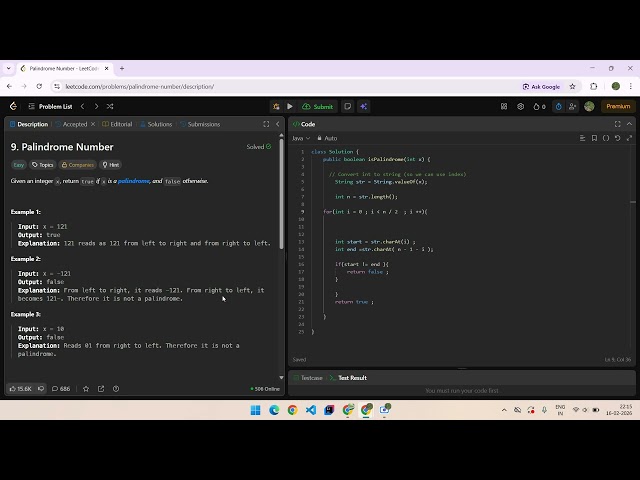Screen dimensions: 640x480
Task: Star the problem as favorite
Action: (x=86, y=389)
